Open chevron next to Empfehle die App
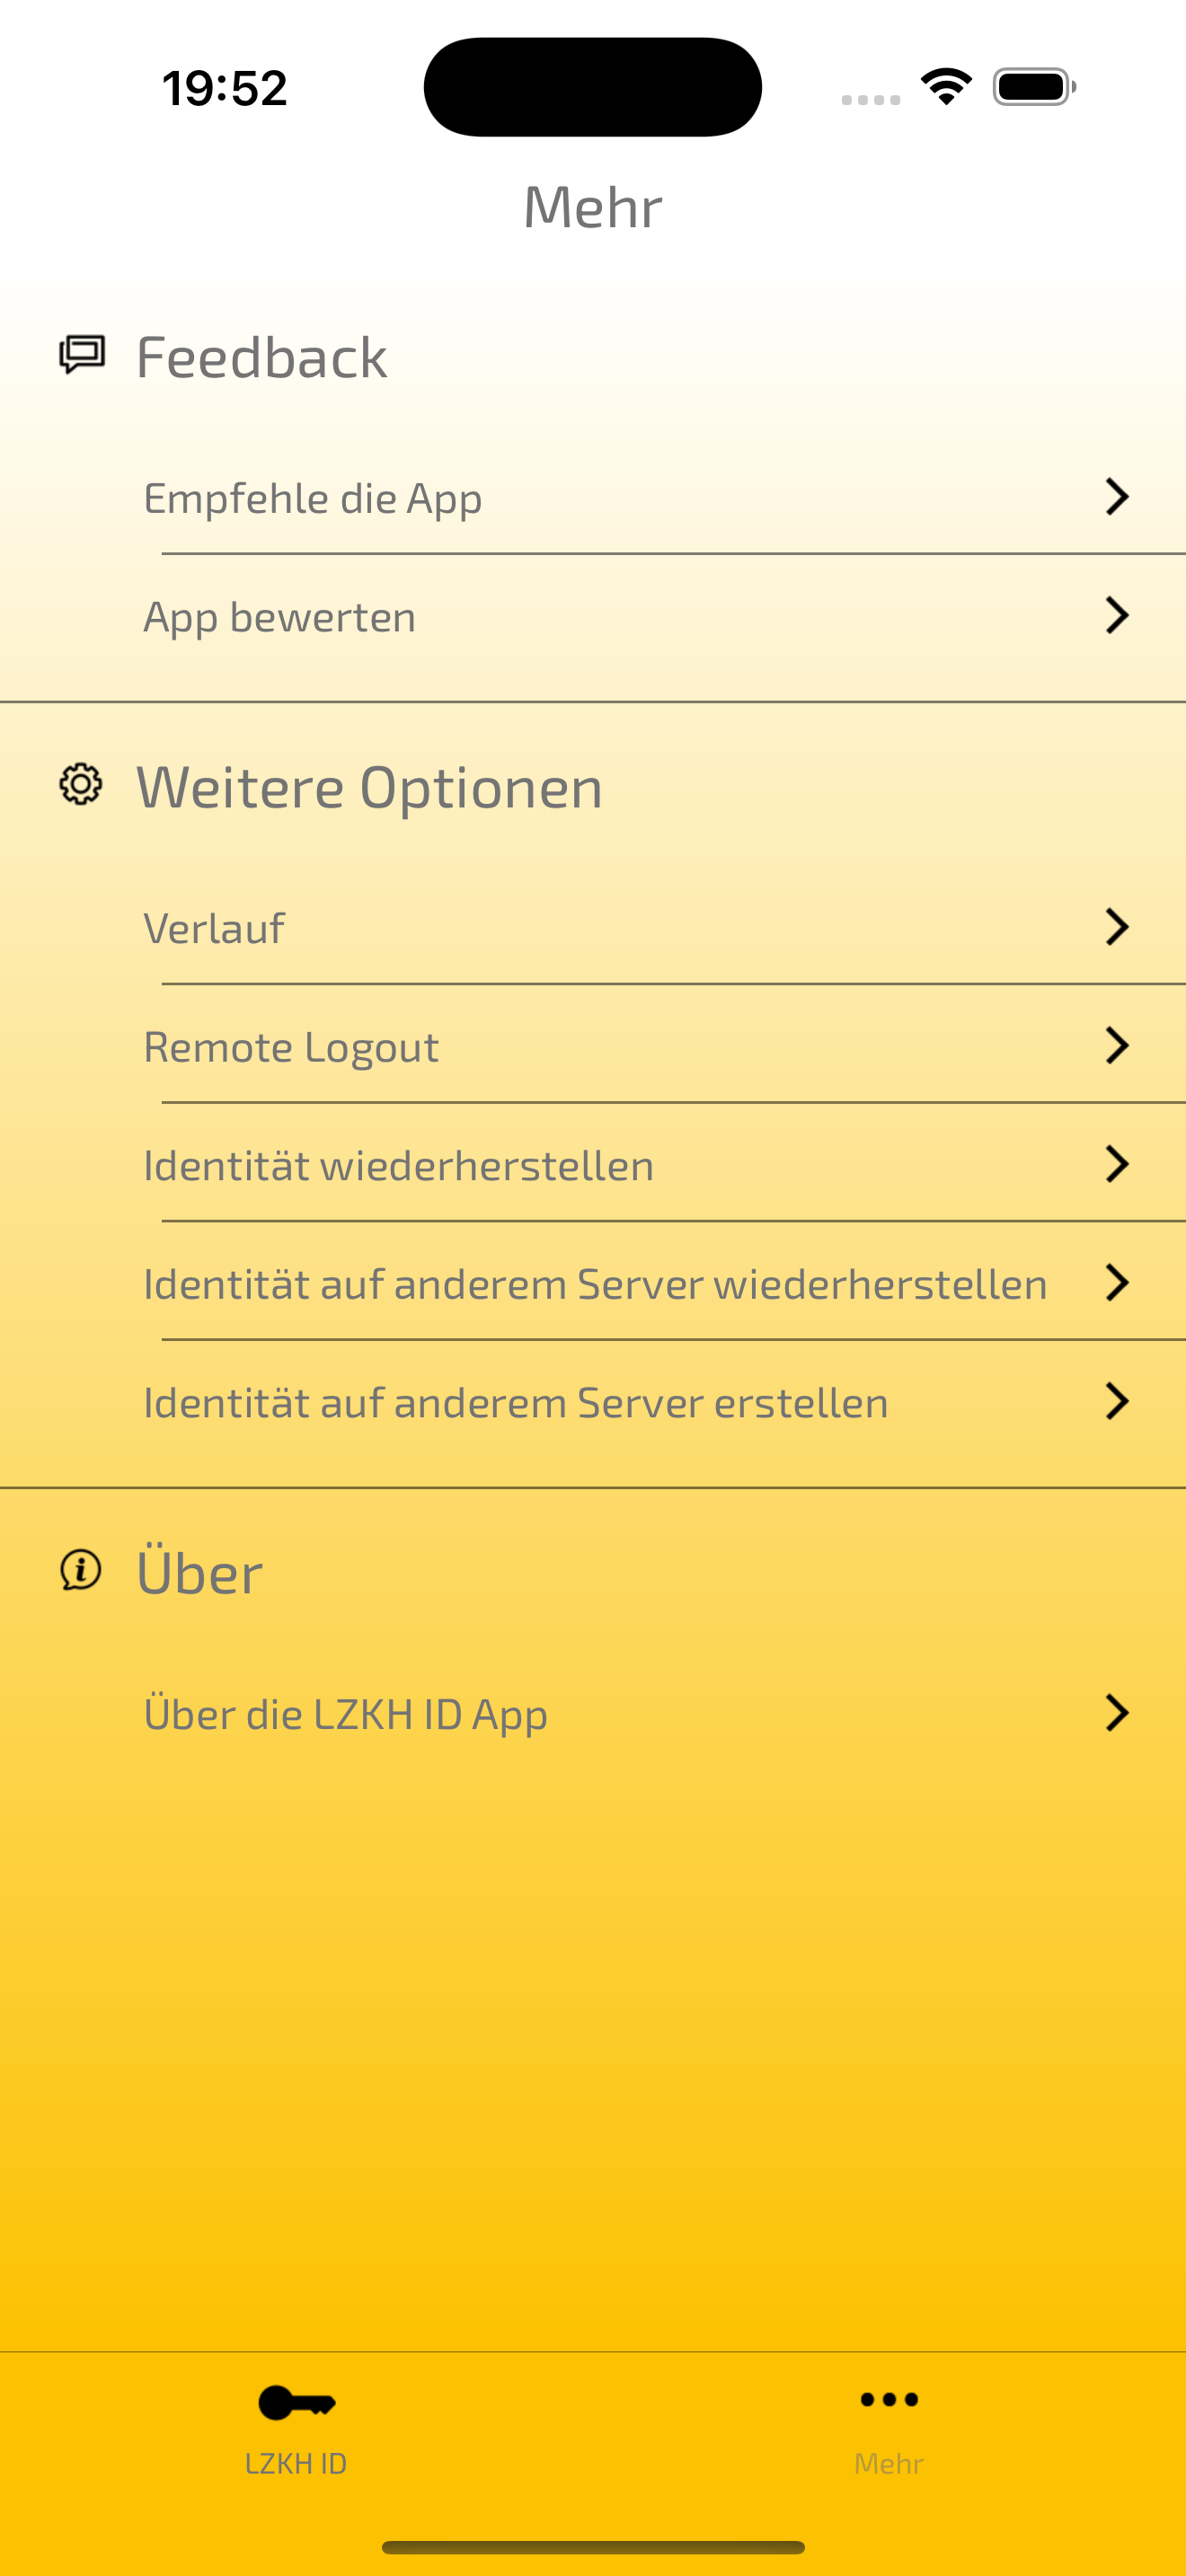The width and height of the screenshot is (1186, 2576). [x=1117, y=497]
